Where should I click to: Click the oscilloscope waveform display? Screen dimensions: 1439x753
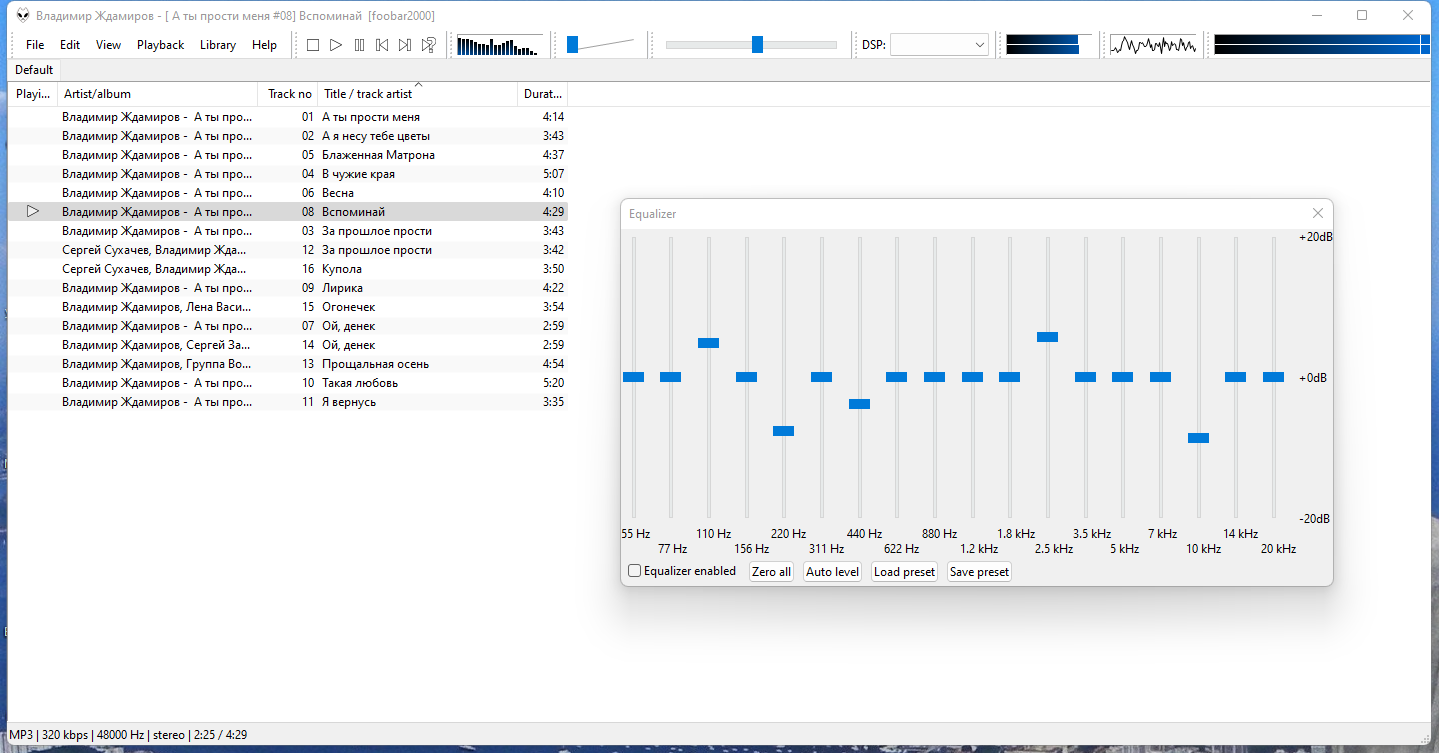coord(1153,45)
